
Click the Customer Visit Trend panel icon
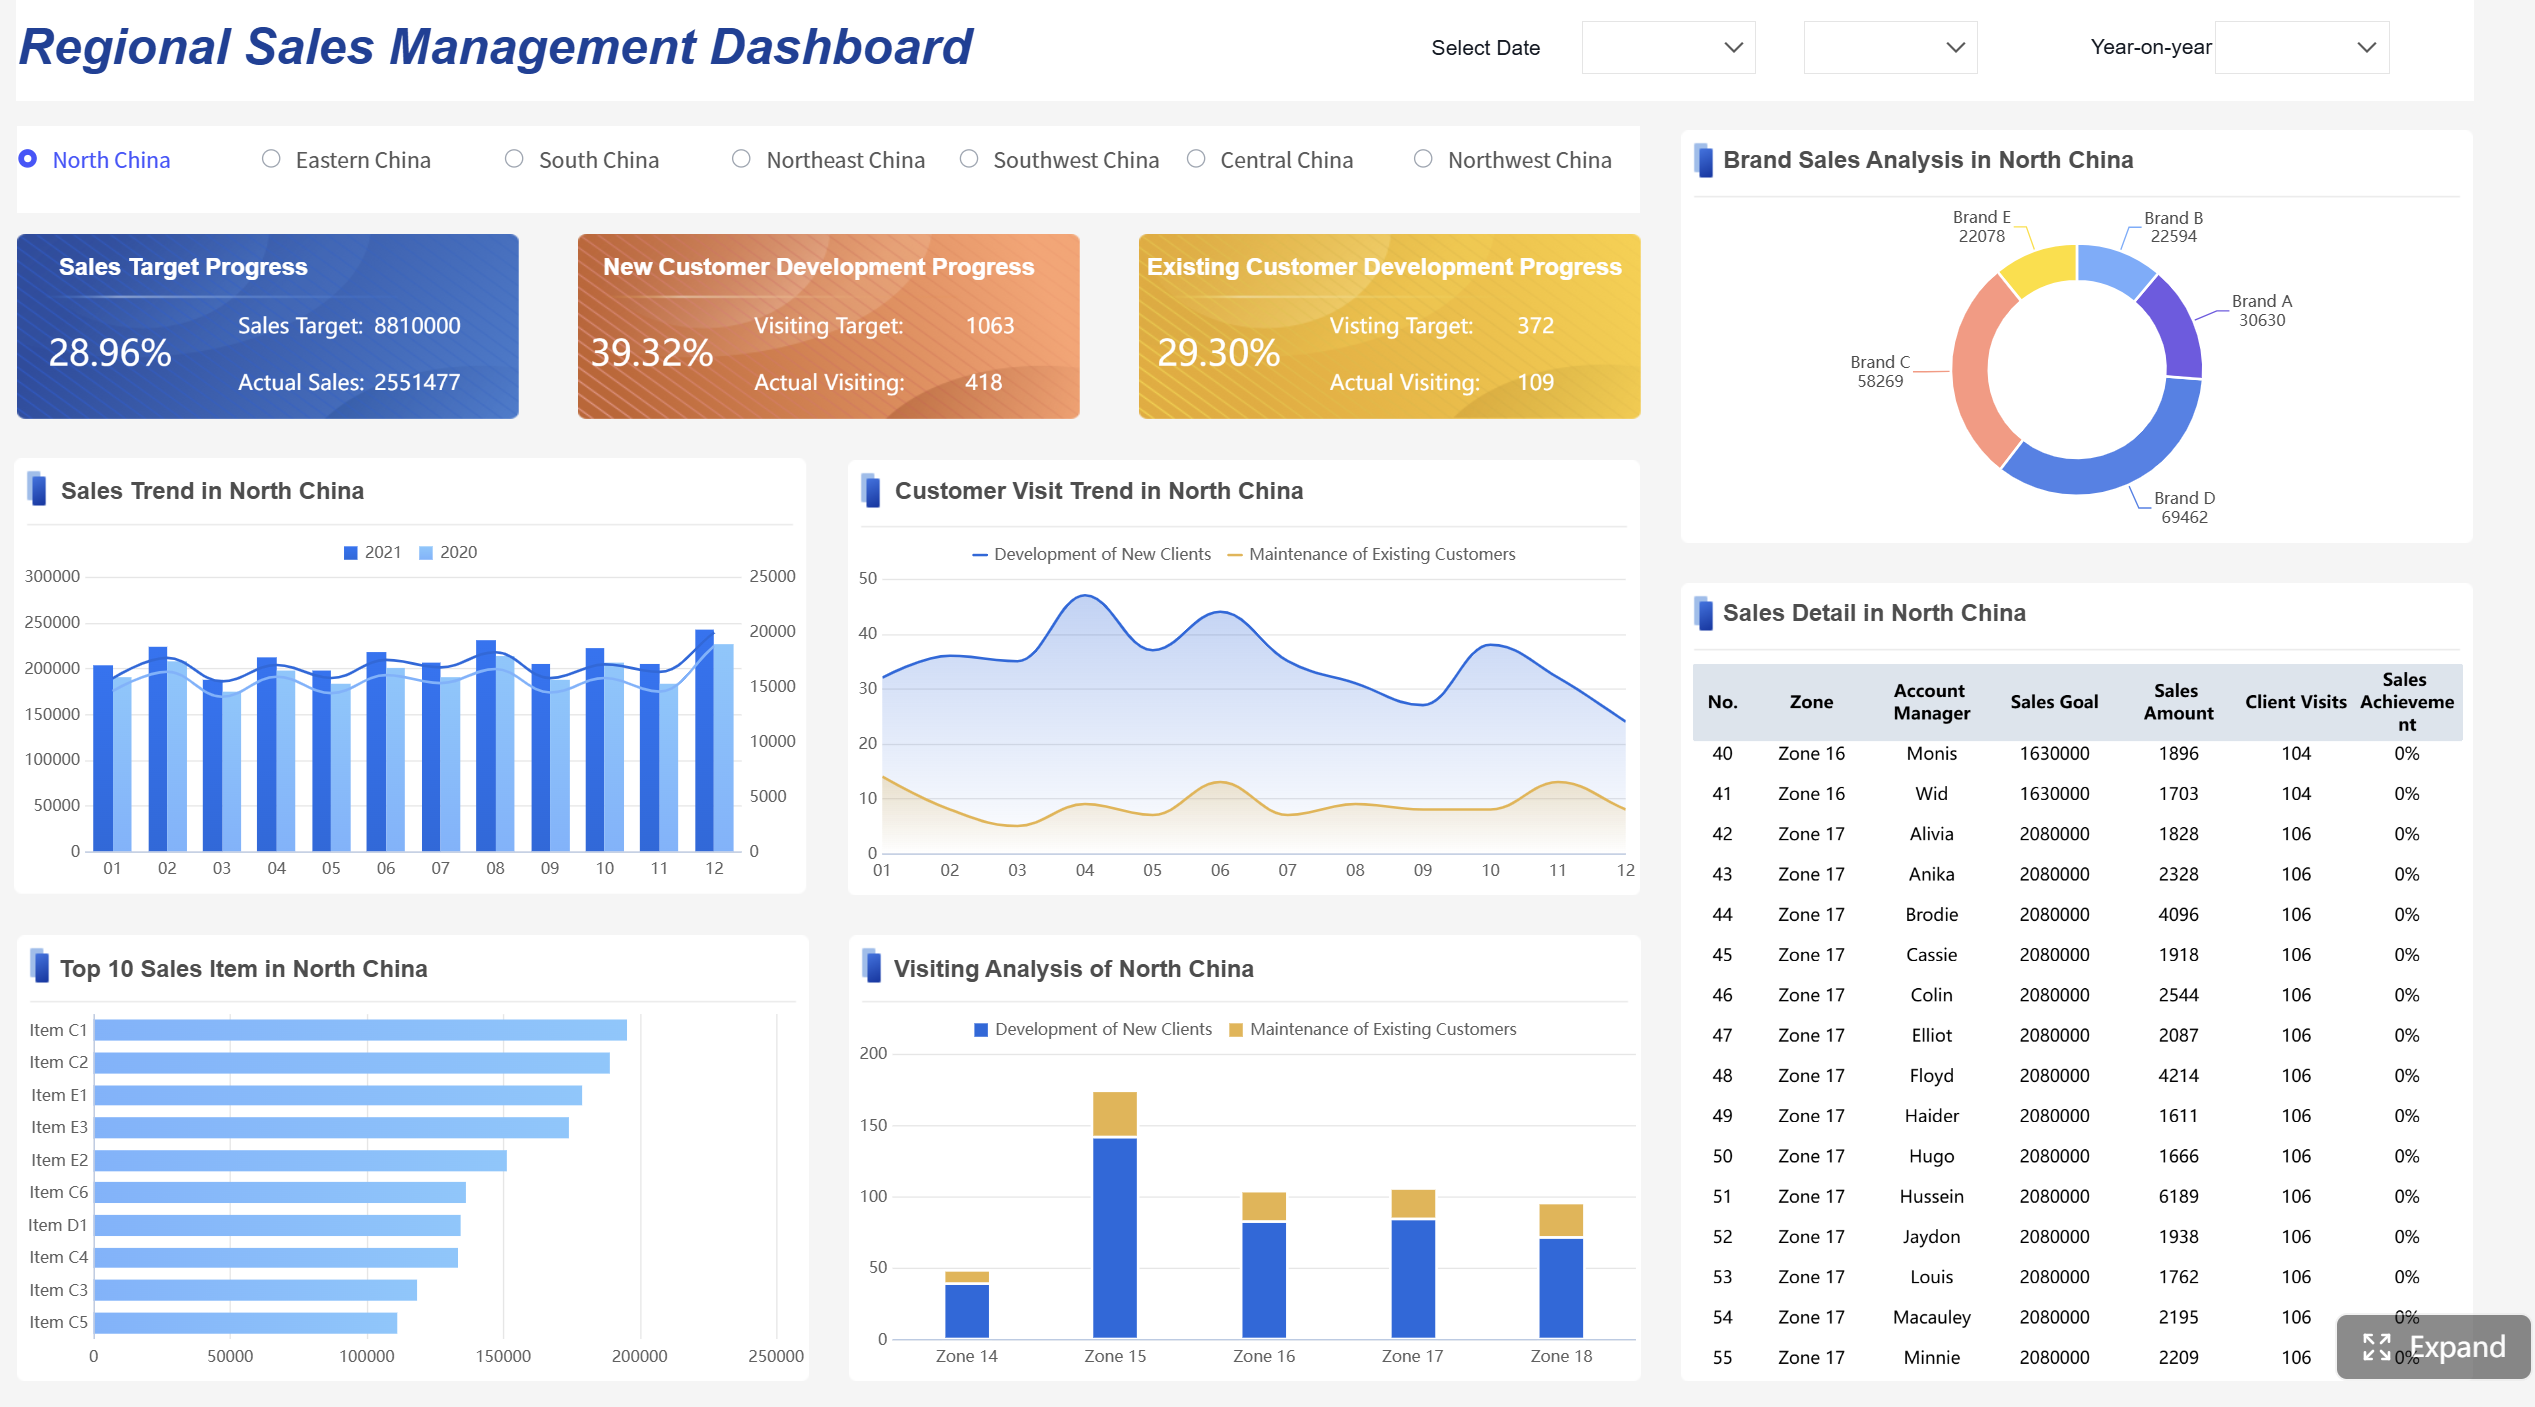click(x=870, y=490)
